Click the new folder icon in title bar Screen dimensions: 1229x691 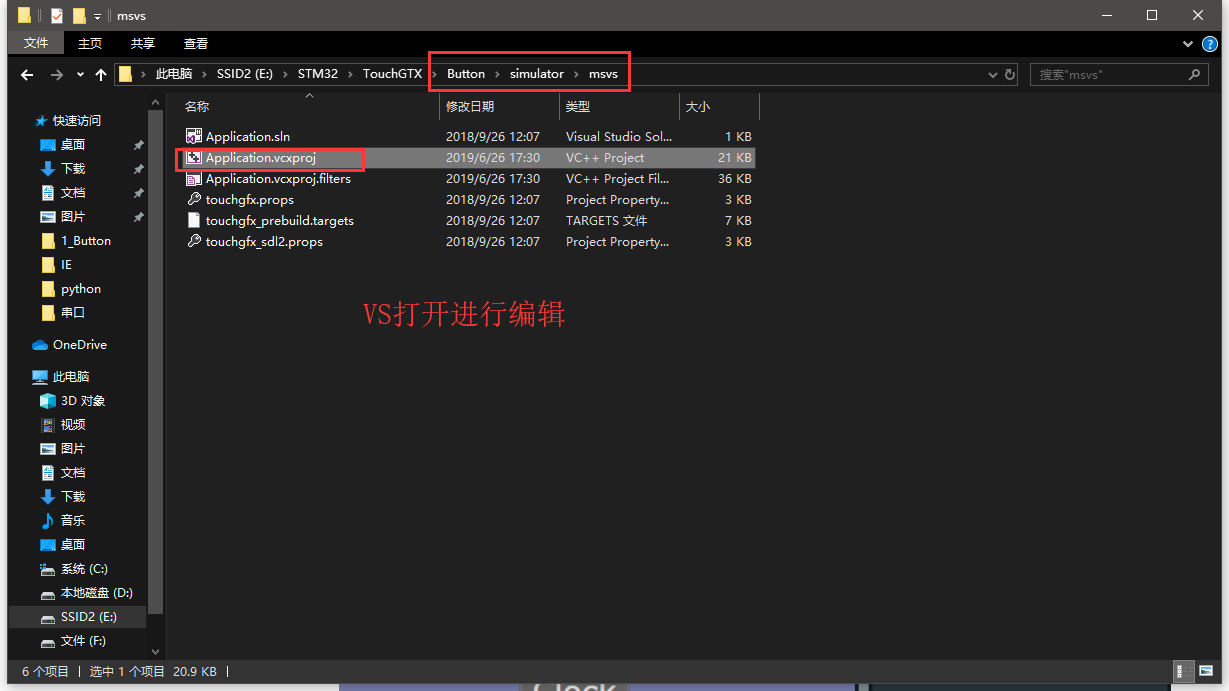pyautogui.click(x=79, y=16)
